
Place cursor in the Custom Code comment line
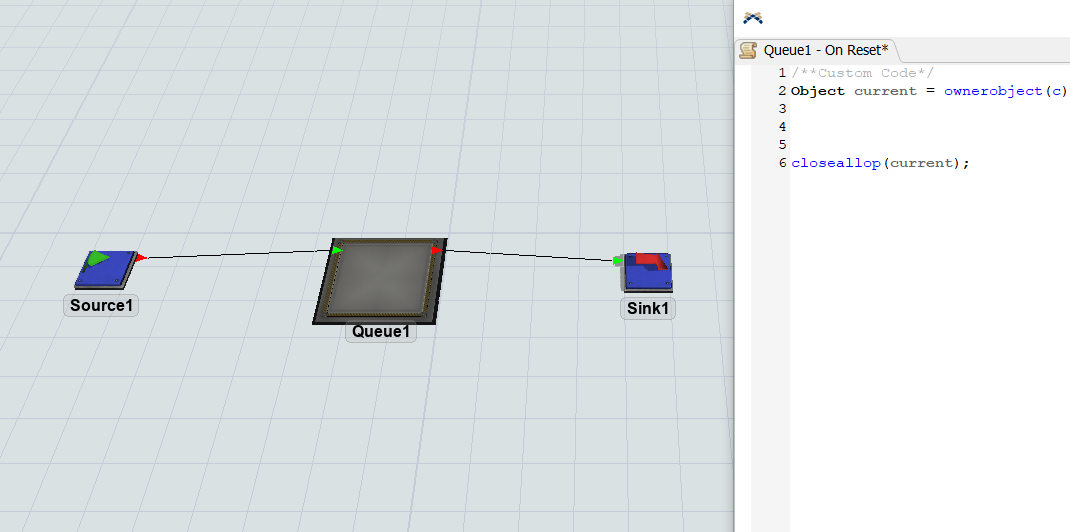coord(862,73)
